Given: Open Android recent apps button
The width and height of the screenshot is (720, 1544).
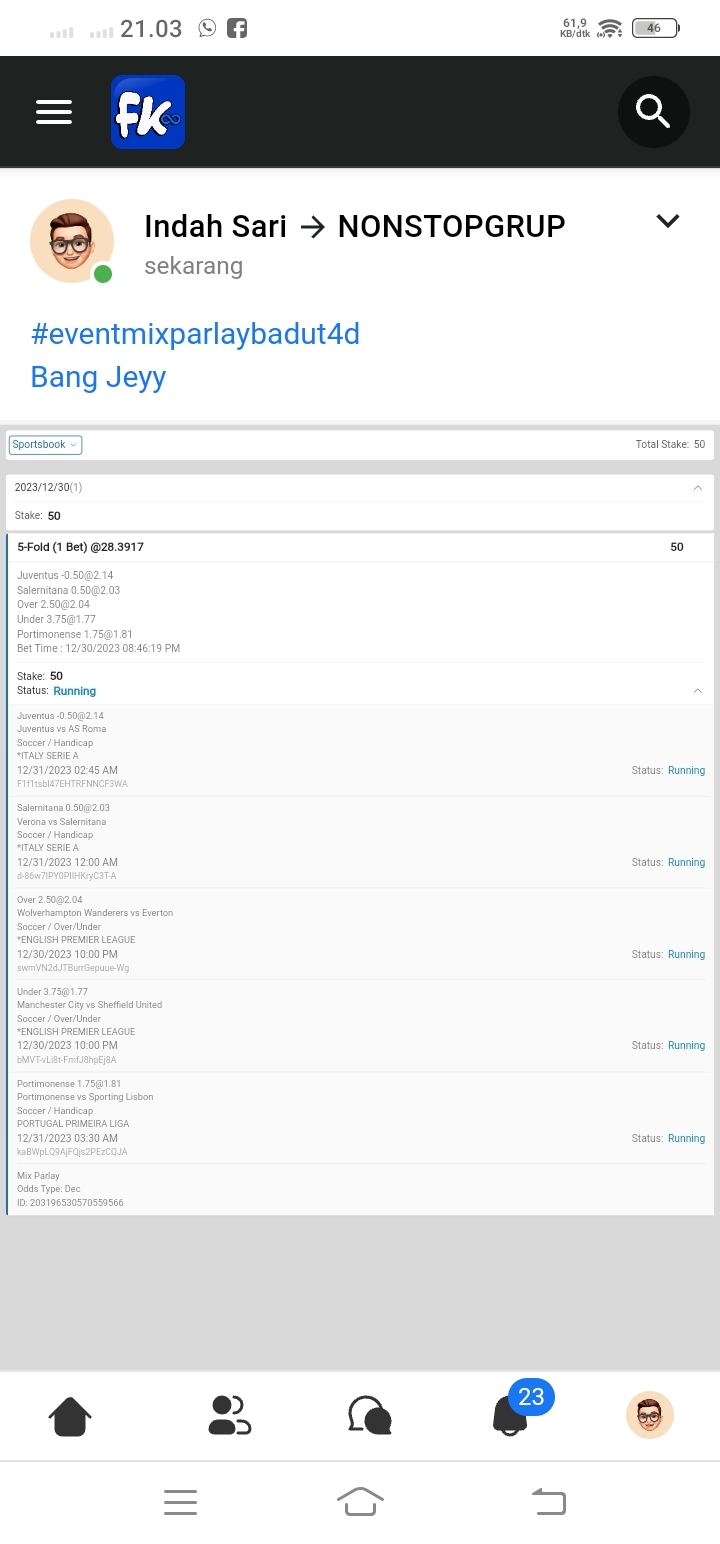Looking at the screenshot, I should (x=180, y=1502).
